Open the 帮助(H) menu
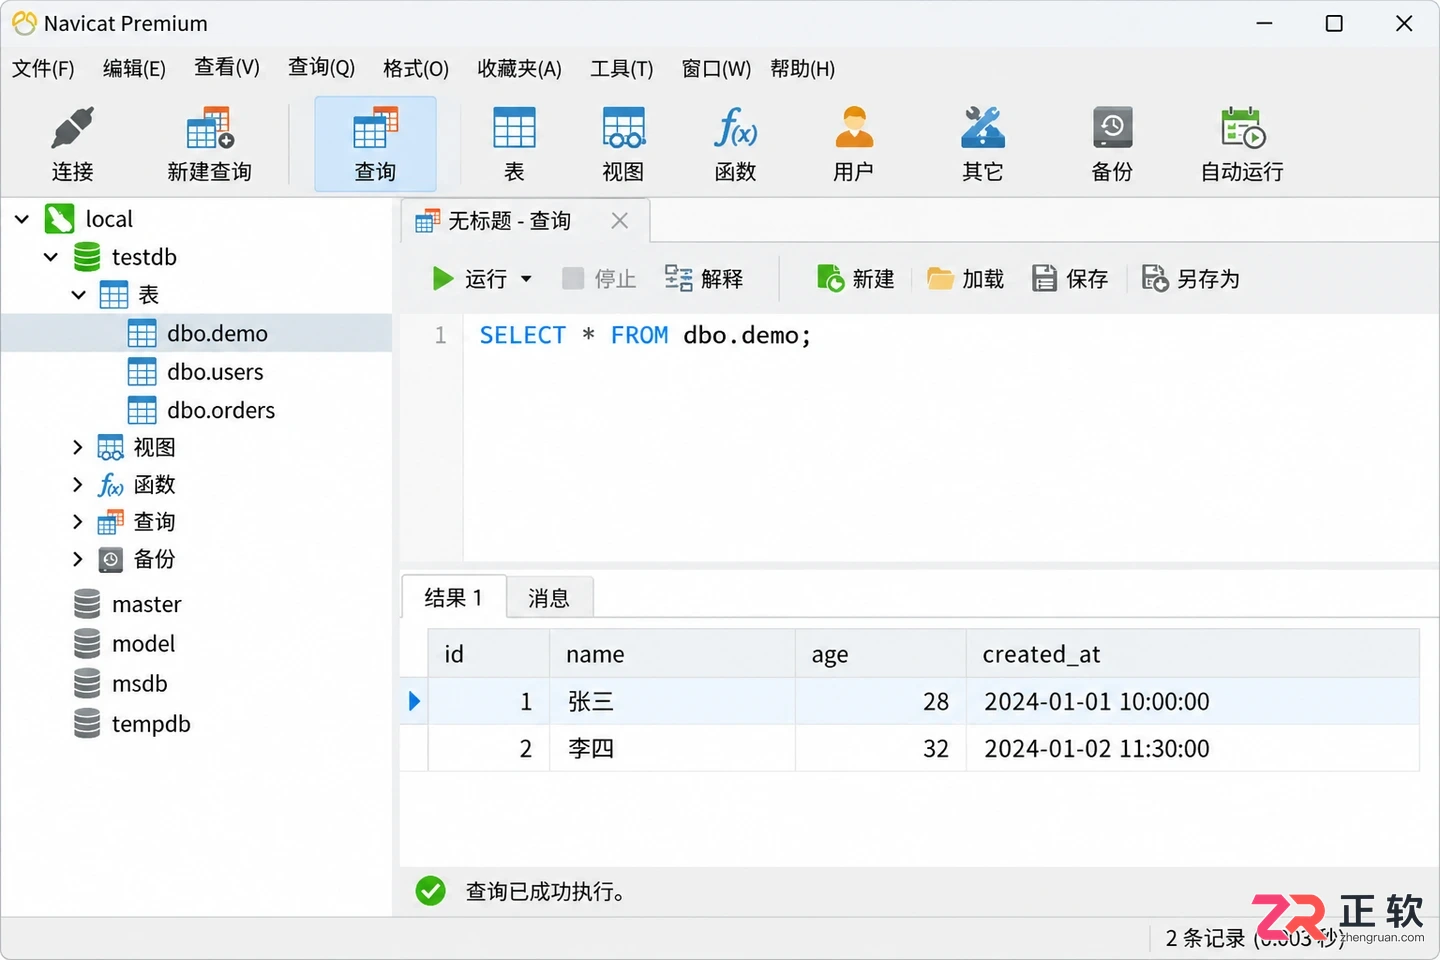1440x960 pixels. [x=802, y=68]
